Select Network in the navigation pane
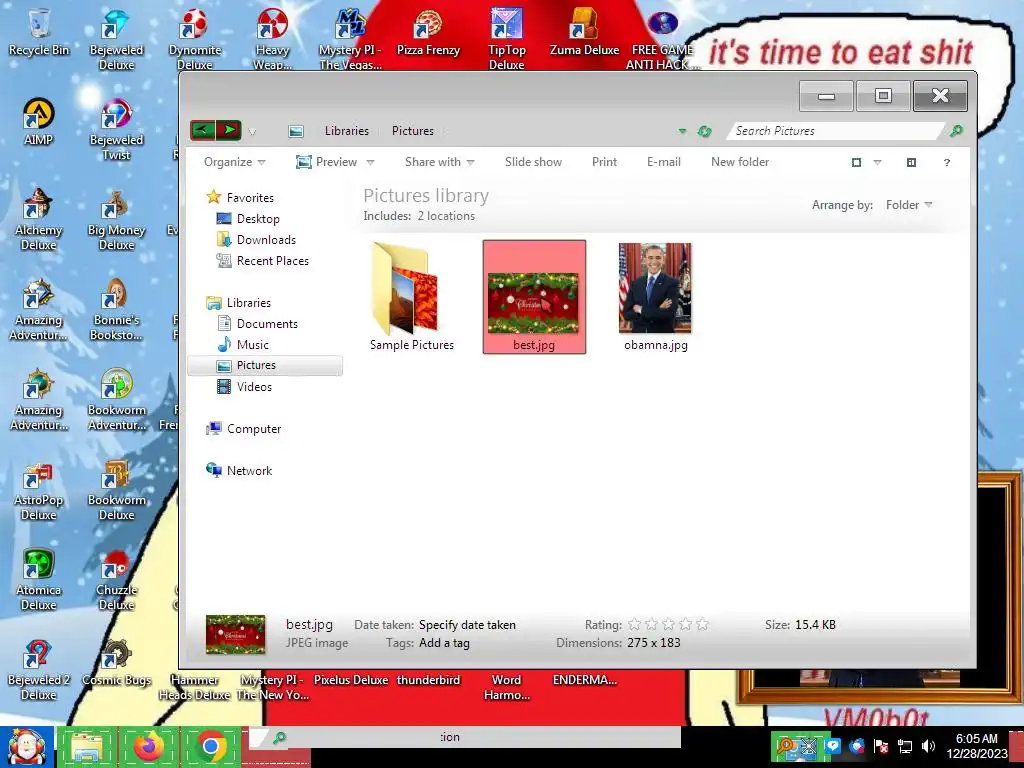1024x768 pixels. click(x=239, y=470)
